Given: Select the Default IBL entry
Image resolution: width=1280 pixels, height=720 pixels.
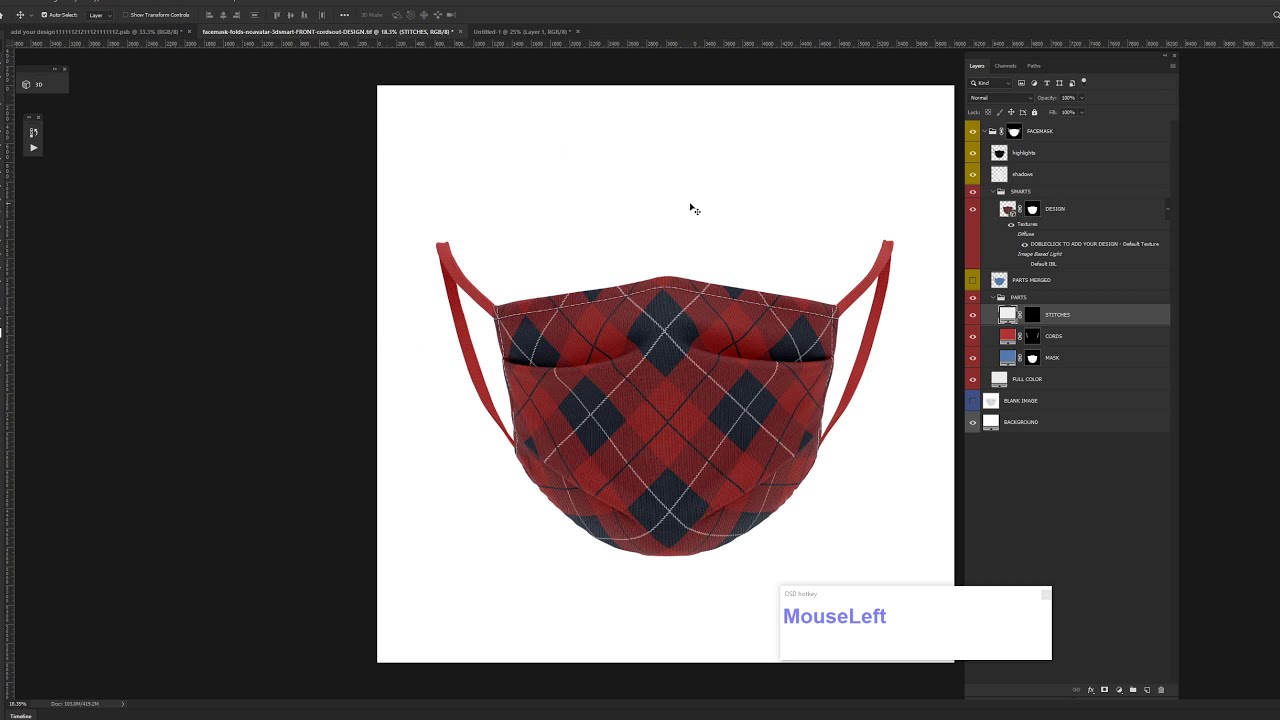Looking at the screenshot, I should tap(1043, 264).
